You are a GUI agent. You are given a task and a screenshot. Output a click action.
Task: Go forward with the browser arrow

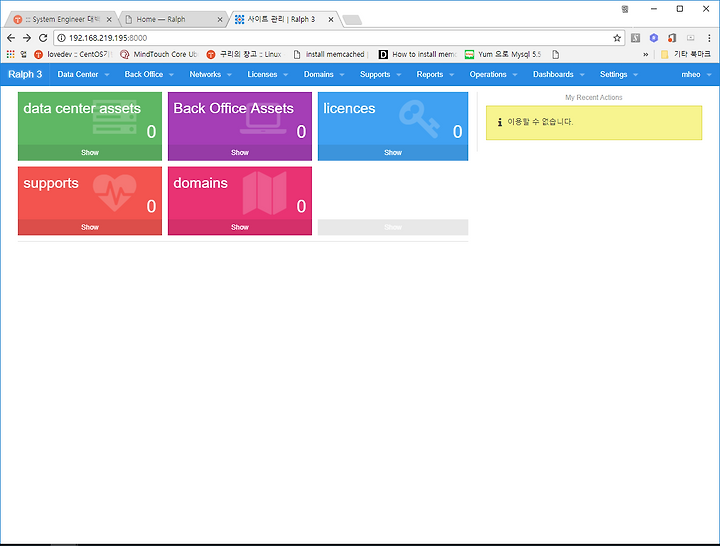[x=27, y=38]
